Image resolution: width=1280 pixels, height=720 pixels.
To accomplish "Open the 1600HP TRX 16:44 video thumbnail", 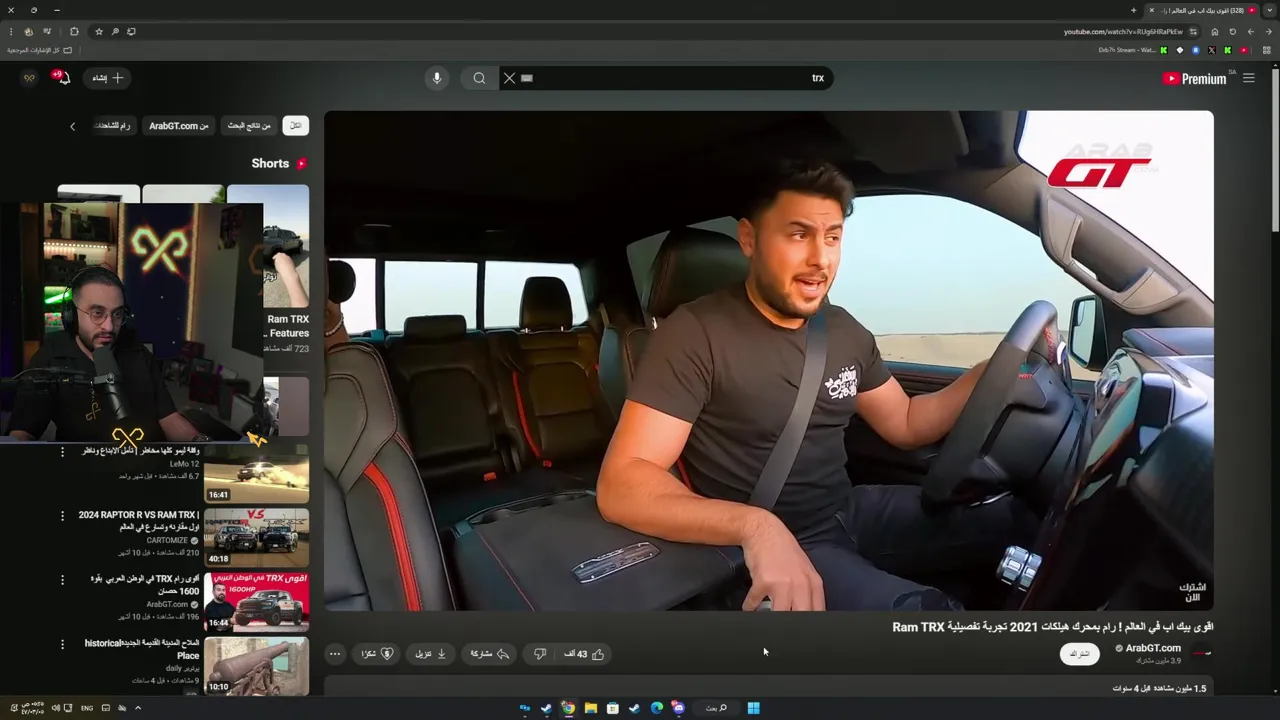I will tap(257, 602).
